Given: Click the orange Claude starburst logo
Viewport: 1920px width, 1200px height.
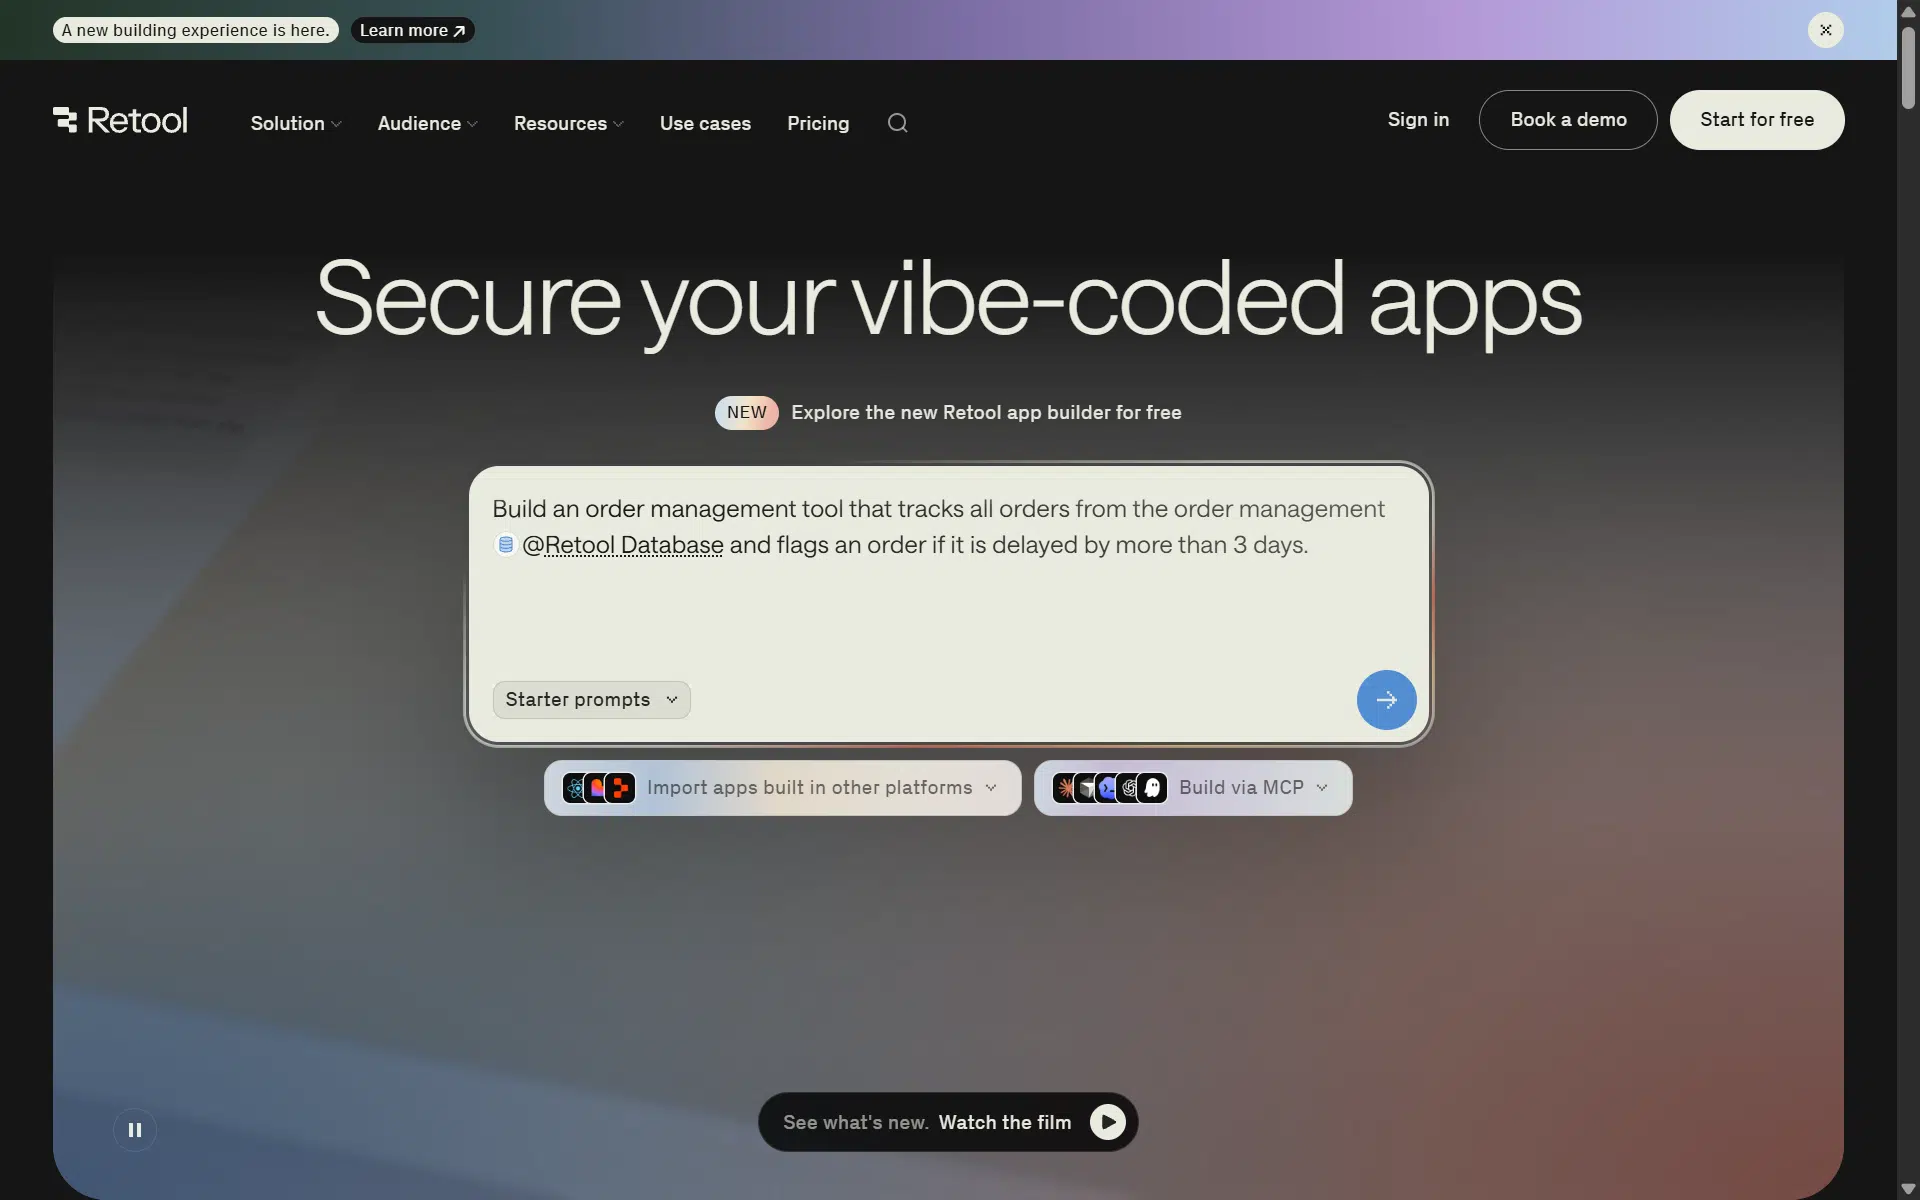Looking at the screenshot, I should tap(1065, 788).
